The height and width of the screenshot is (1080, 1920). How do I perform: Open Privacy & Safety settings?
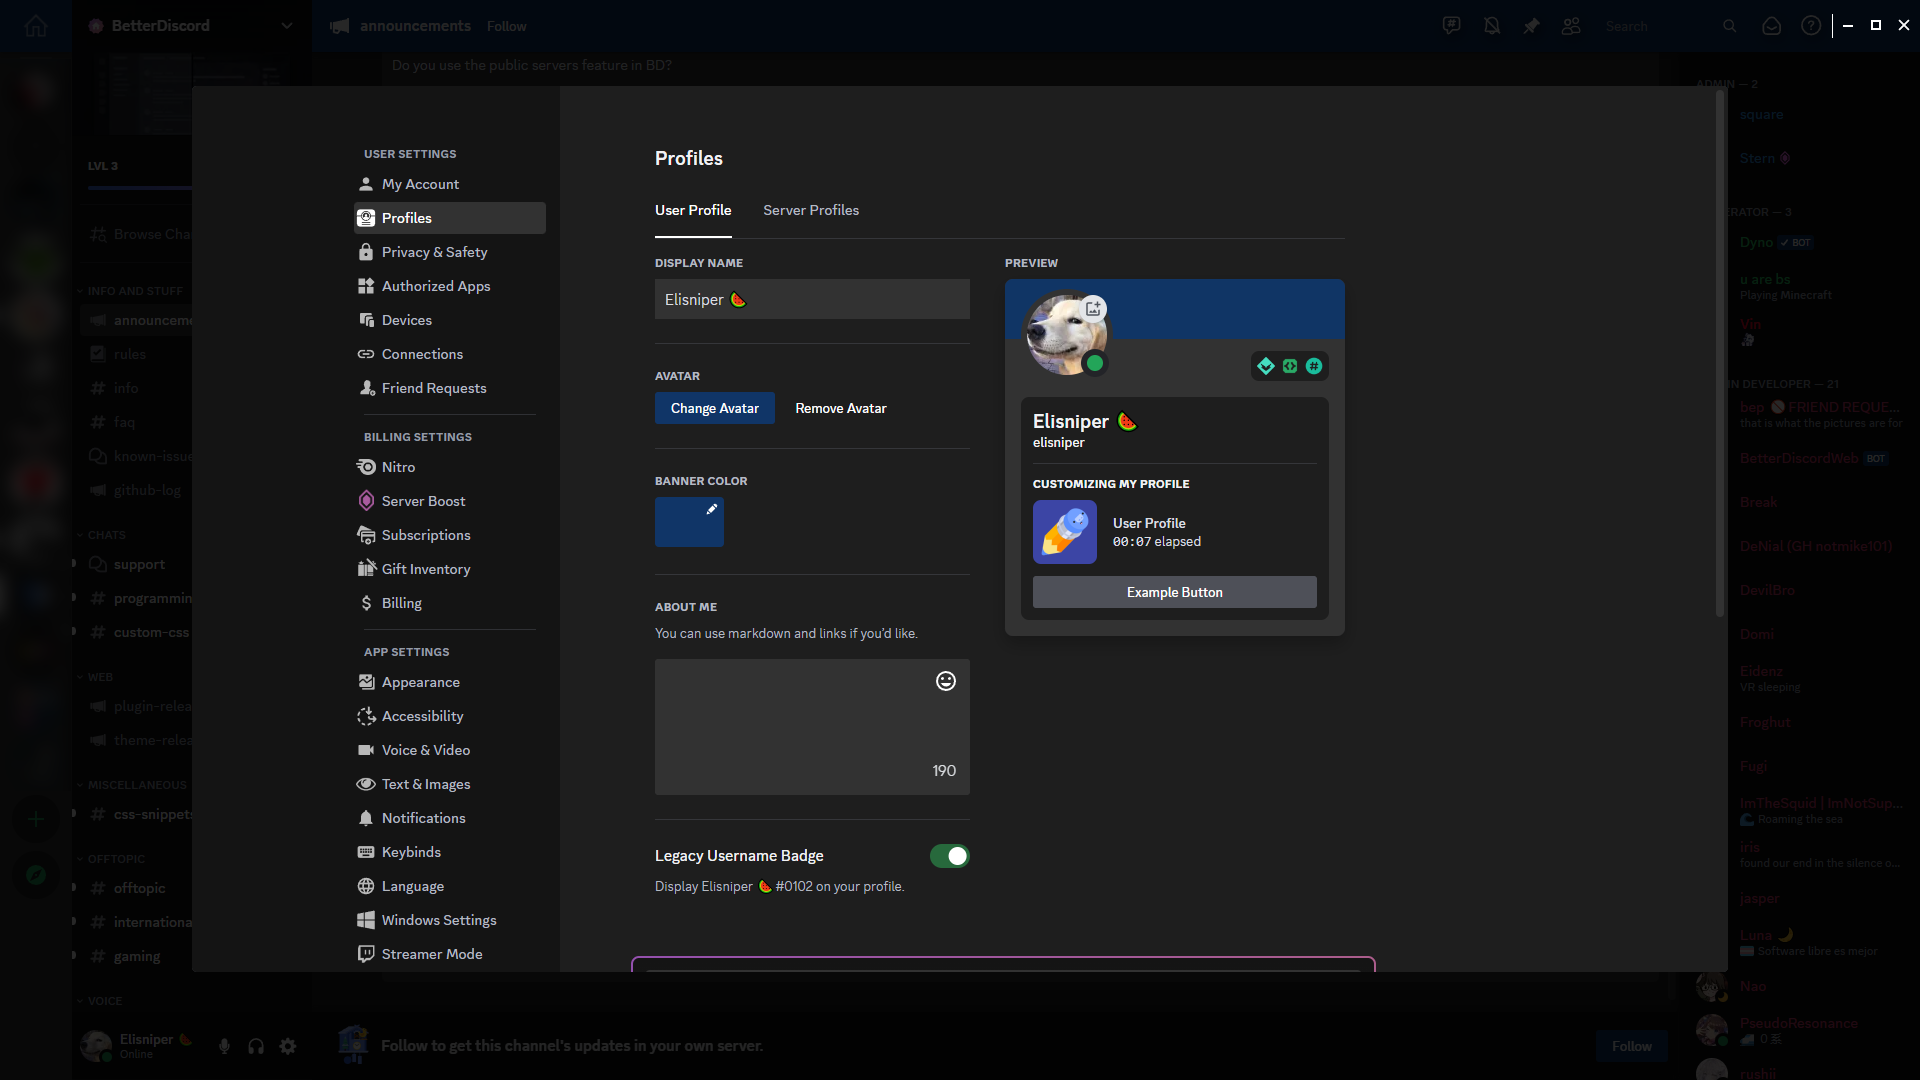click(x=434, y=252)
